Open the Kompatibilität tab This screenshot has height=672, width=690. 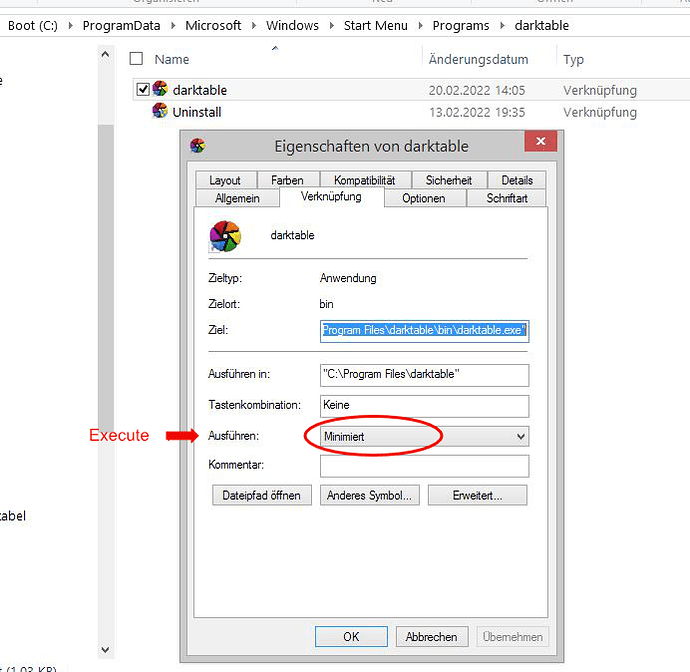point(365,180)
